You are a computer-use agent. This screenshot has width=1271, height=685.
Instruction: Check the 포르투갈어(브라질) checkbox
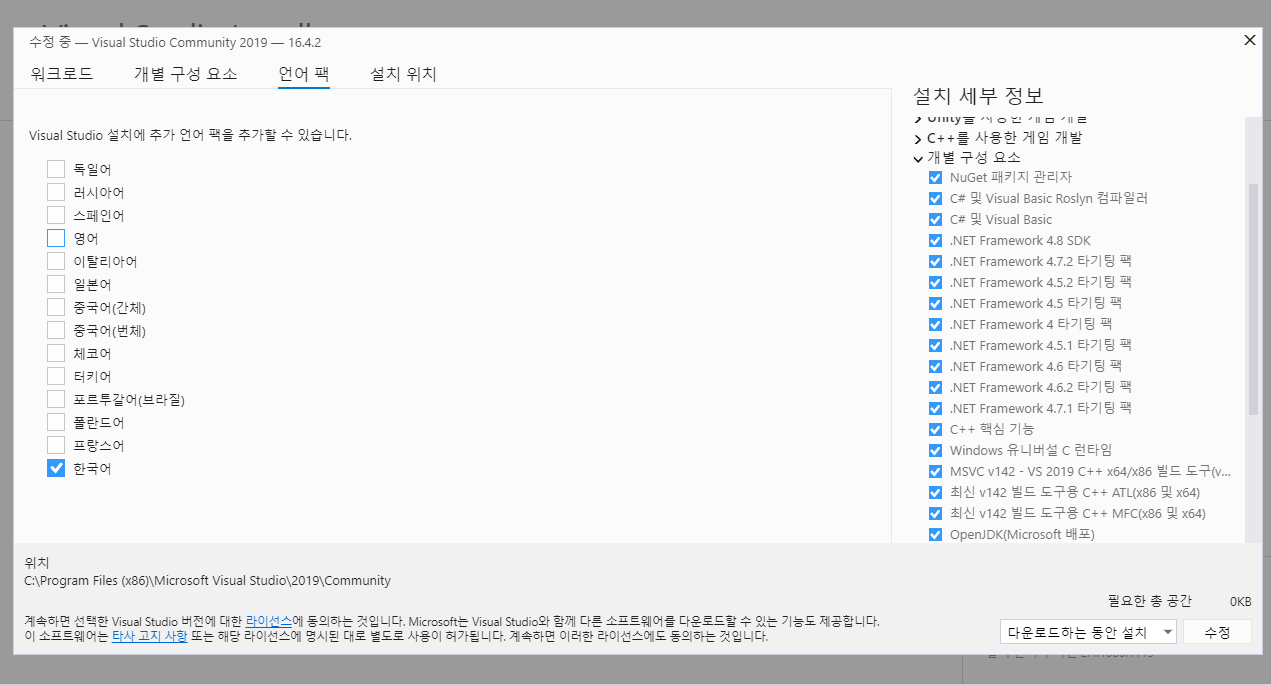56,399
